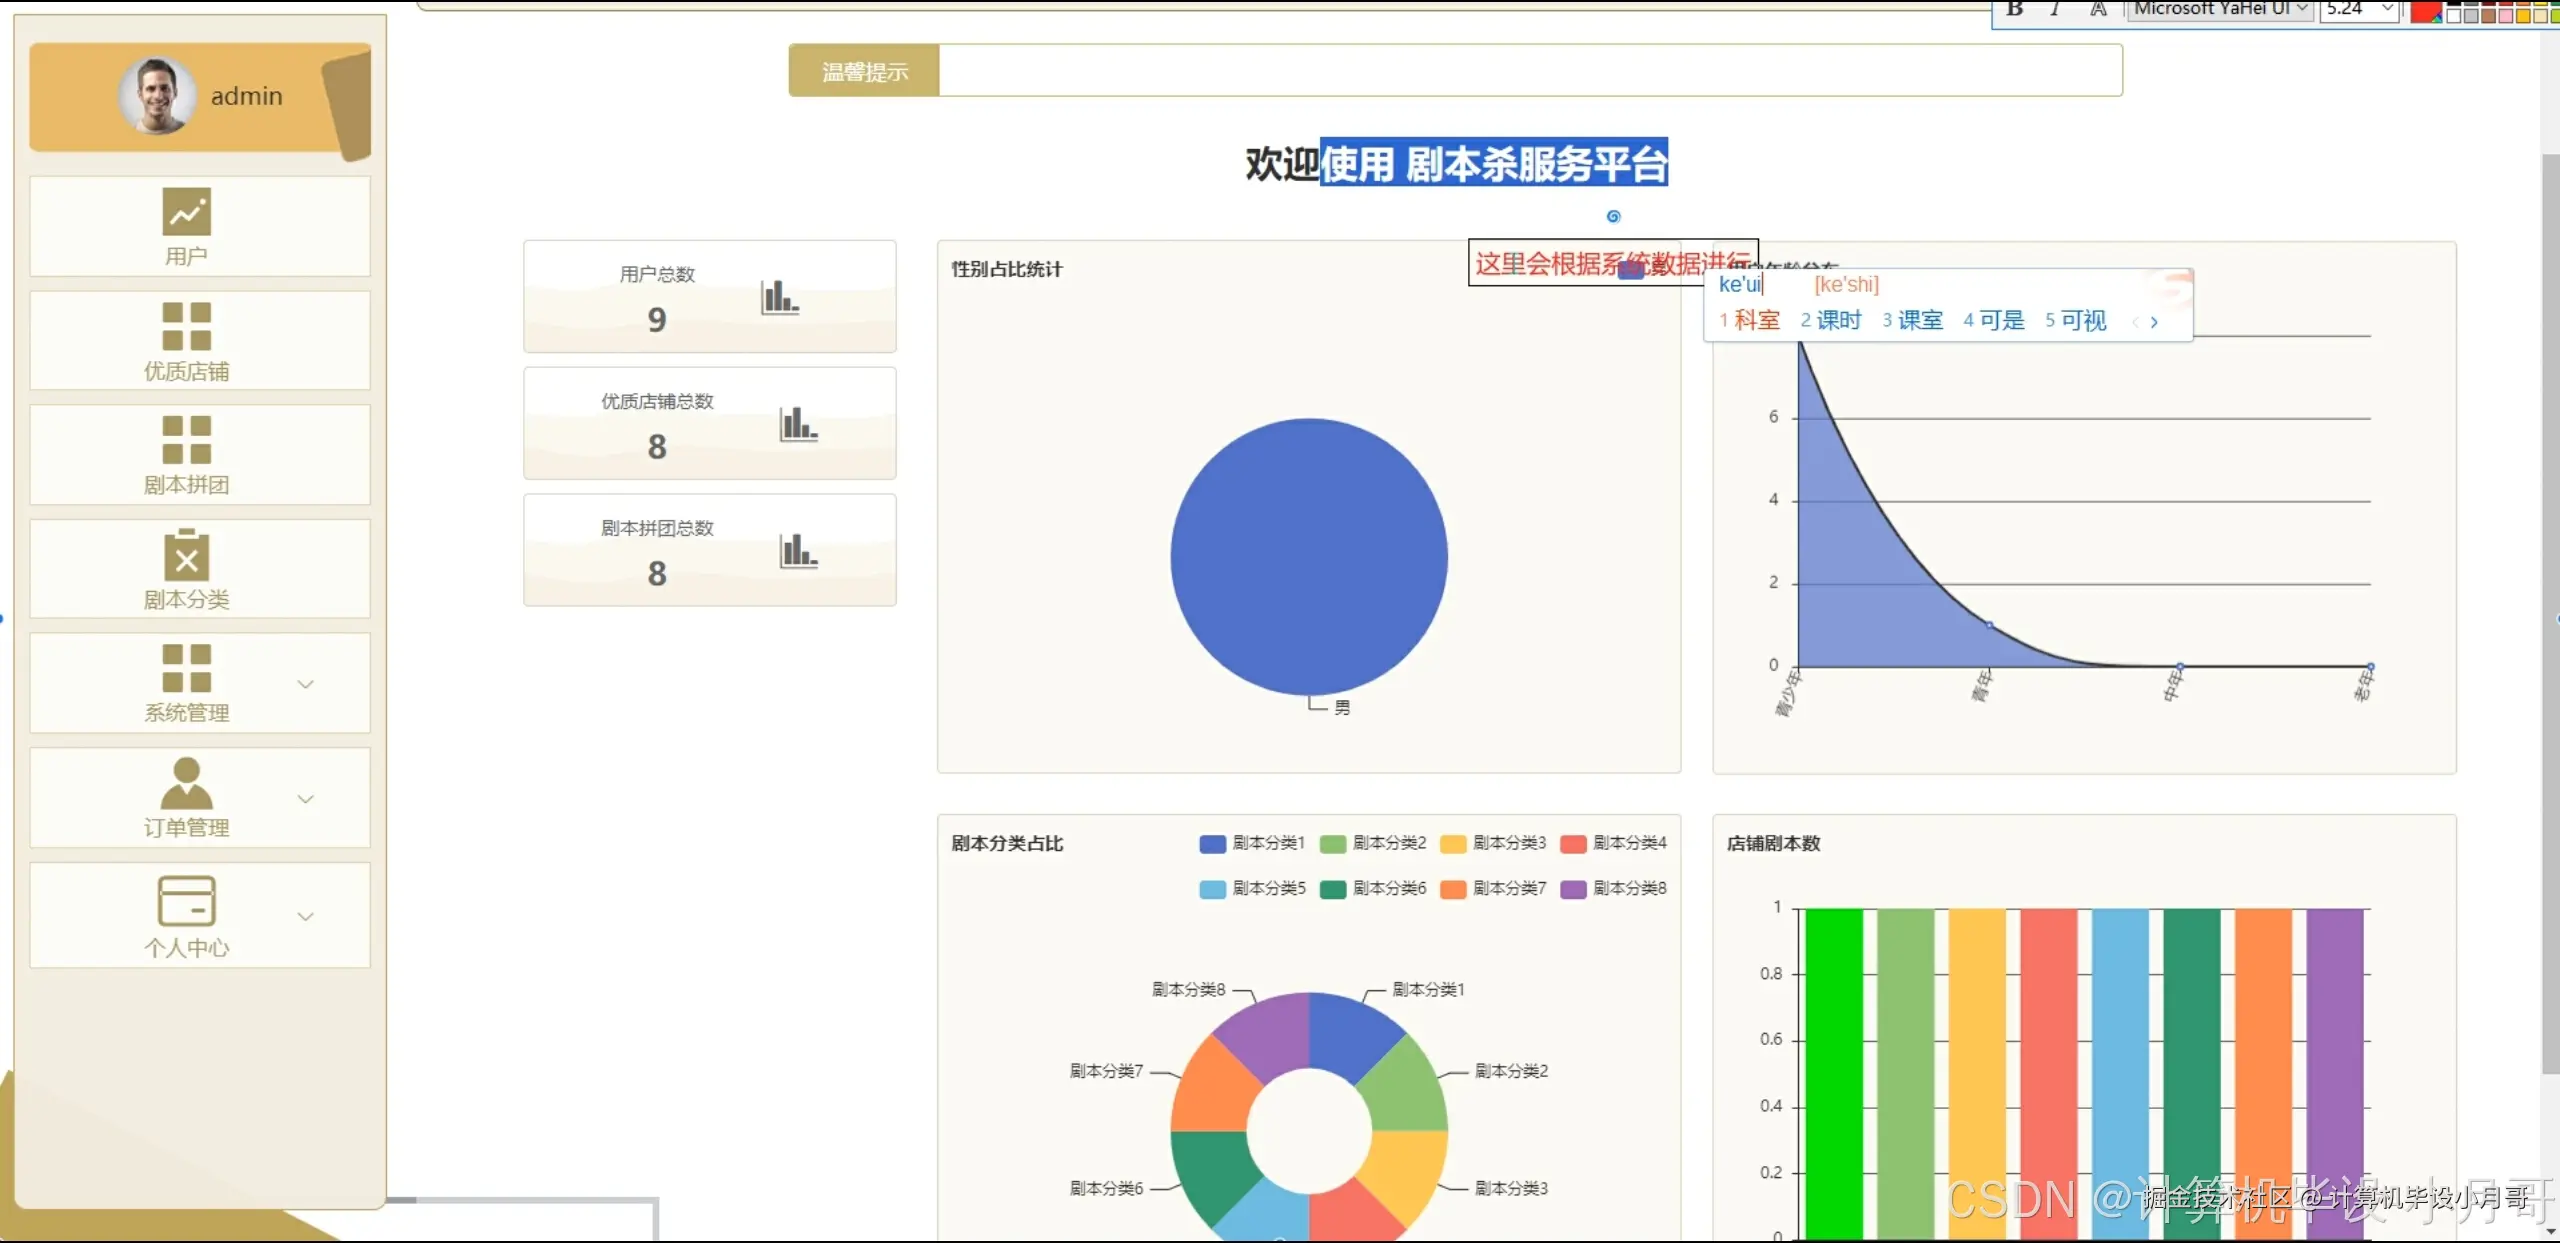Screen dimensions: 2560x1243
Task: Click the 订单管理 person icon
Action: (186, 783)
